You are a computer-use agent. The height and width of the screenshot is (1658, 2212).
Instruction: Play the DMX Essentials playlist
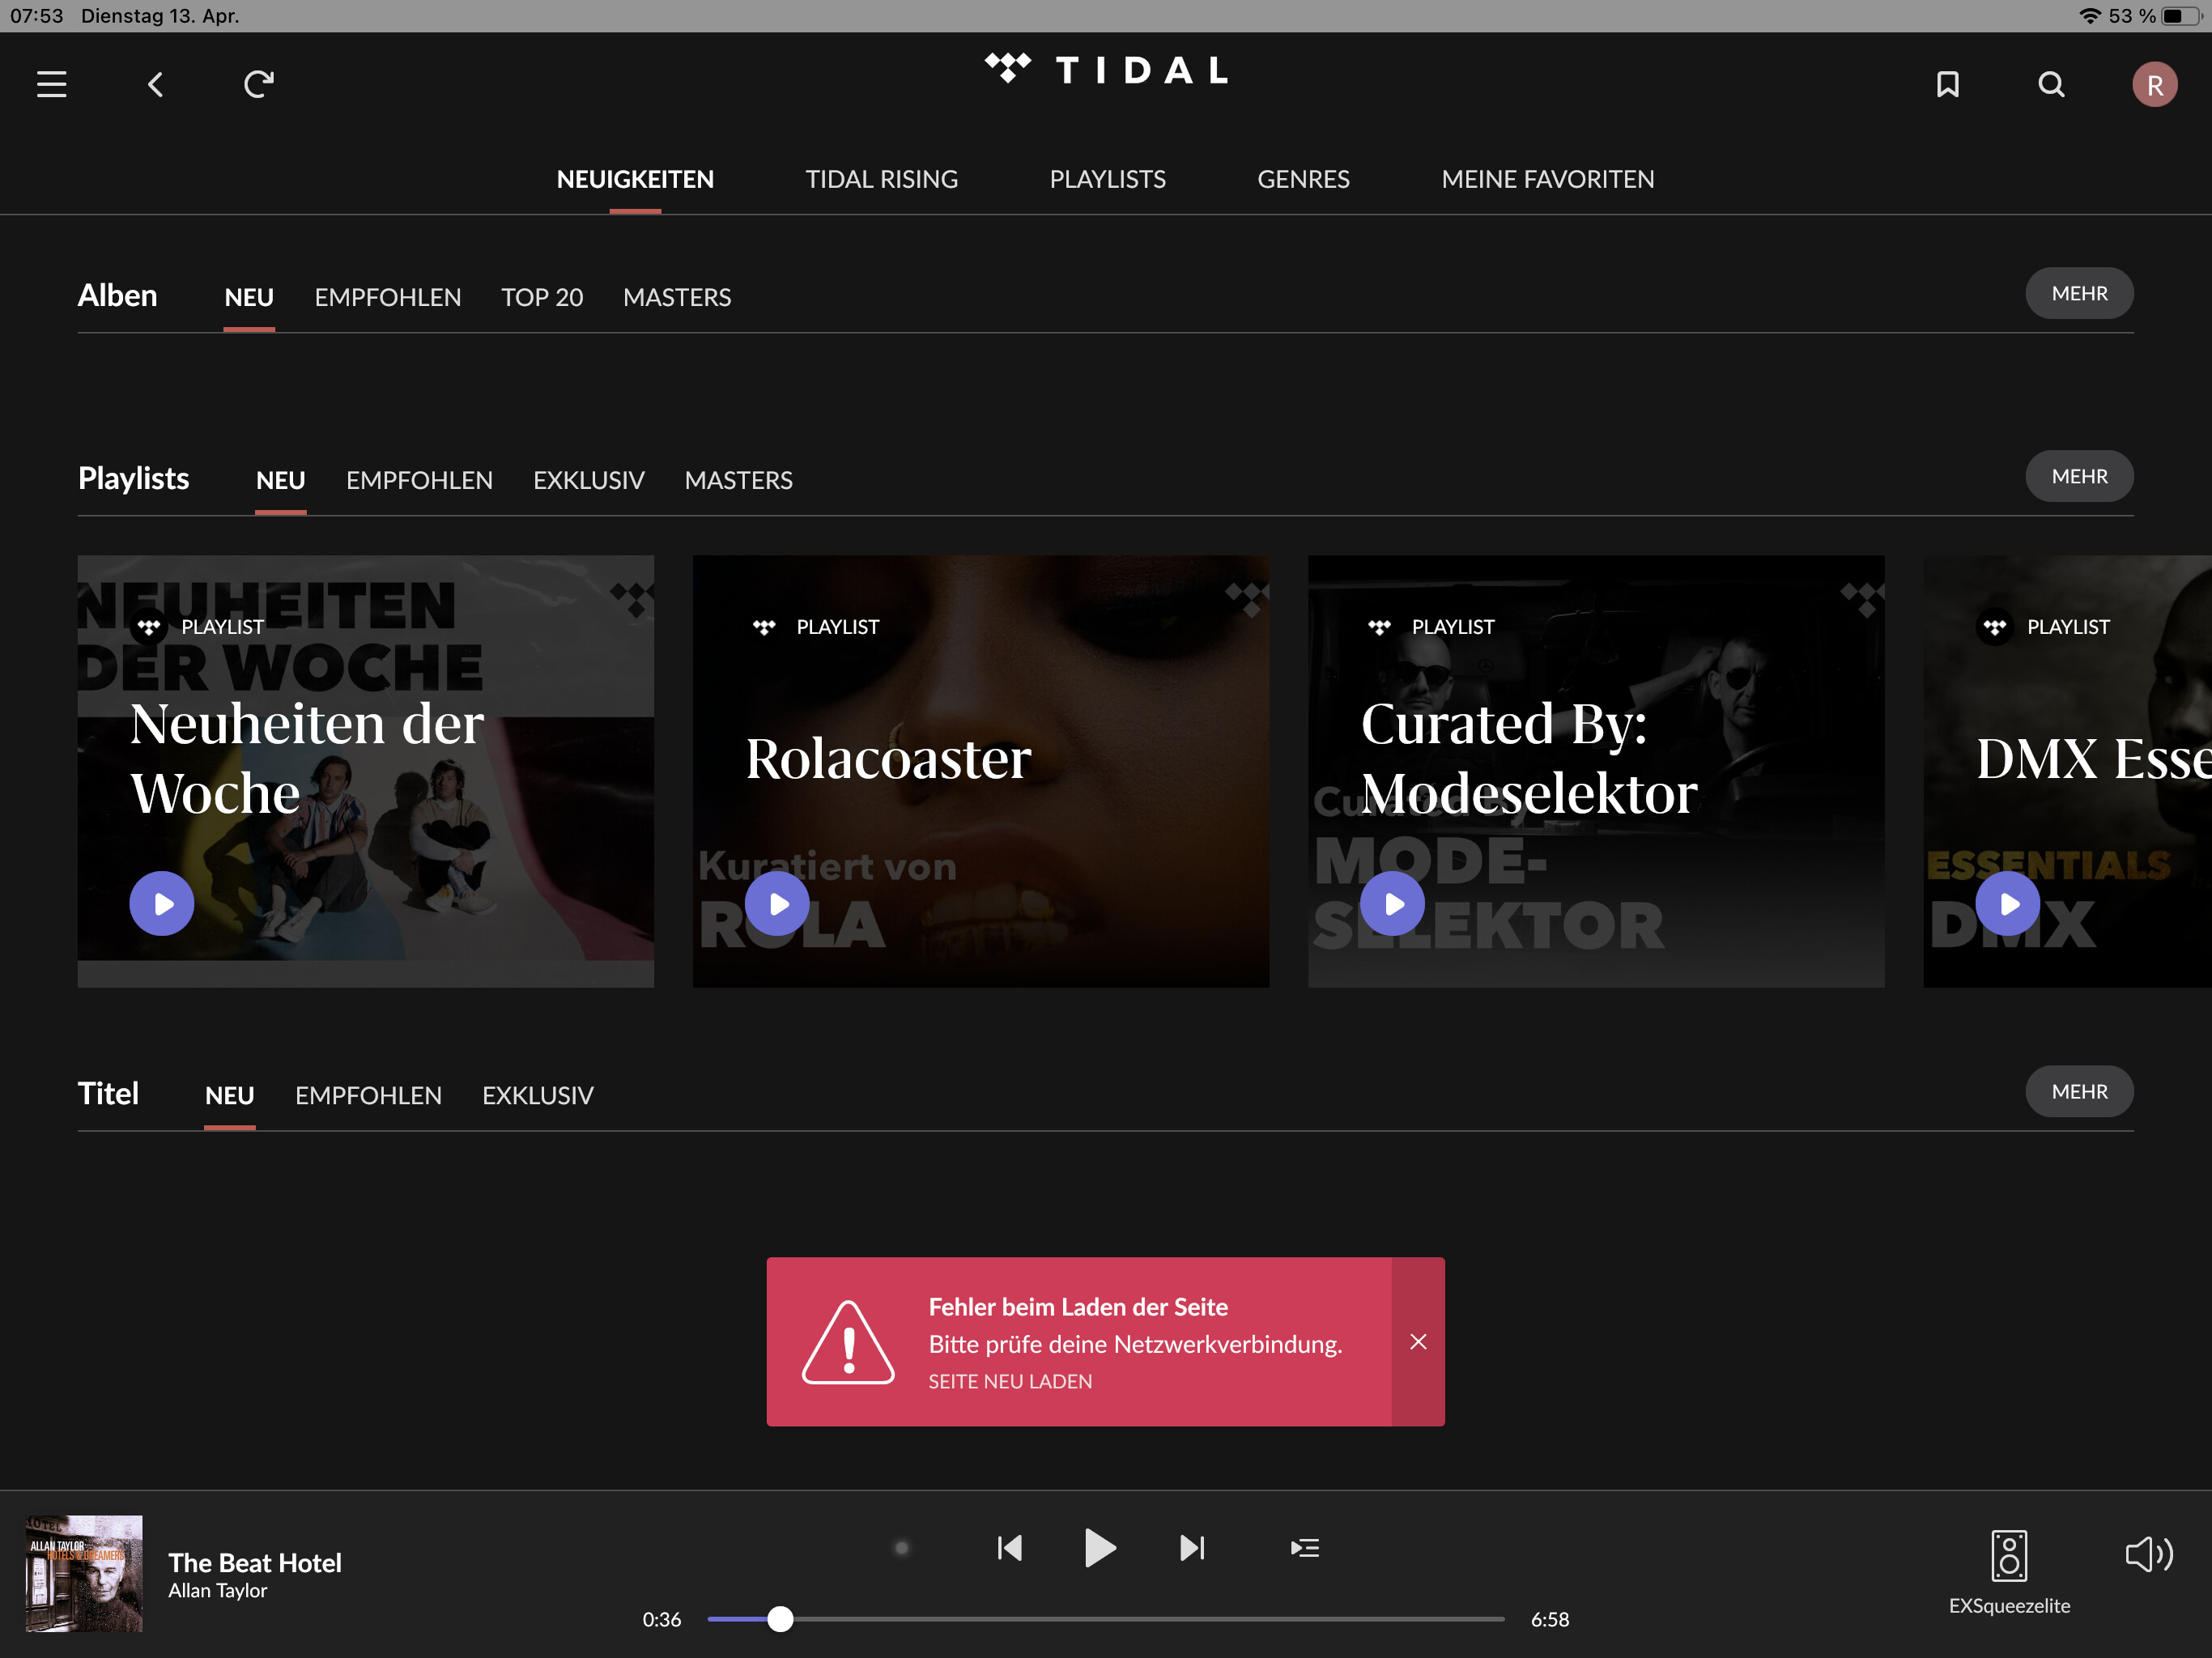click(2007, 903)
